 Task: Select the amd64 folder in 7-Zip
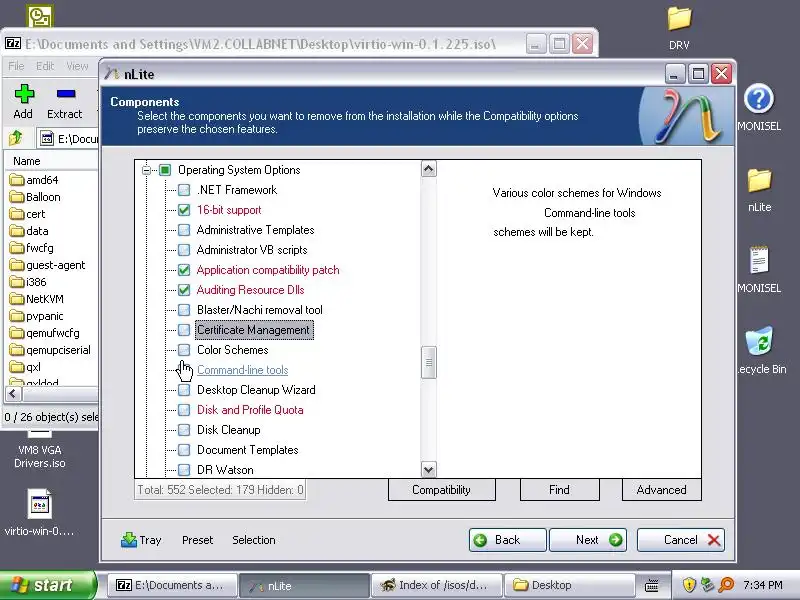tap(34, 180)
